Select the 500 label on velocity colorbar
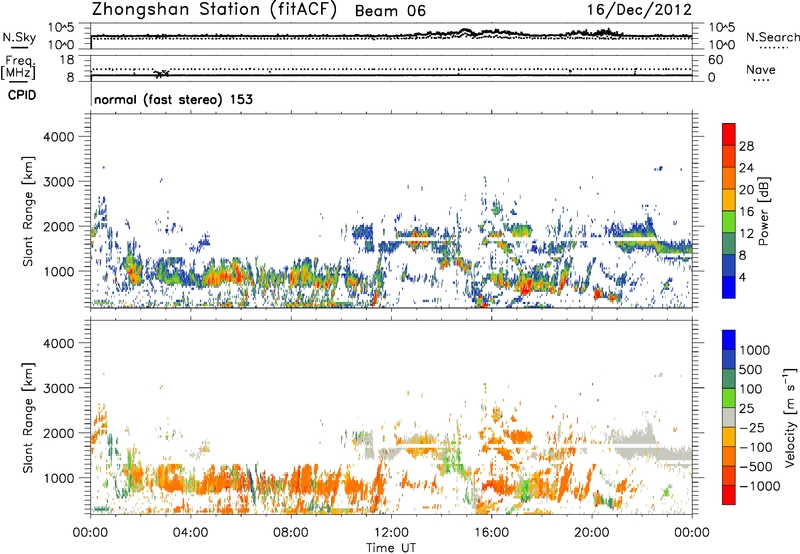Screen dimensions: 800x554 (x=751, y=370)
